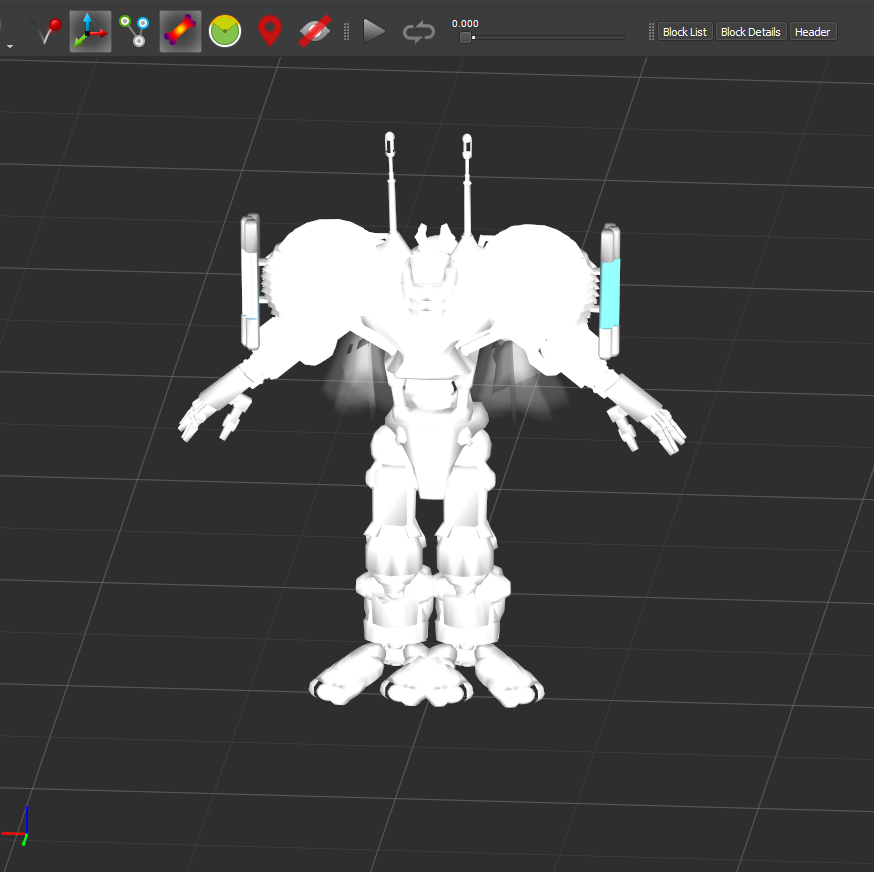The image size is (874, 872).
Task: Toggle the red-pin vertex drawing icon
Action: pos(46,31)
